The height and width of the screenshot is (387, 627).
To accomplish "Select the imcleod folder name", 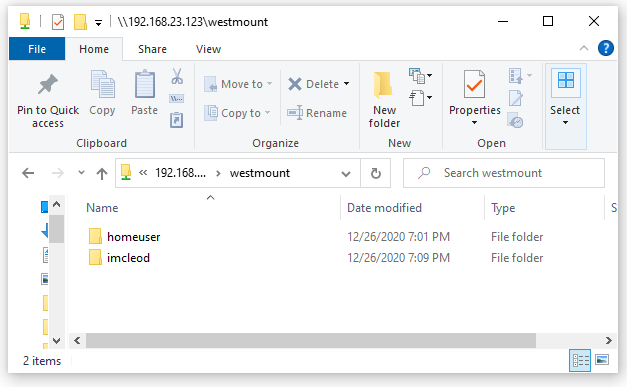I will click(128, 258).
